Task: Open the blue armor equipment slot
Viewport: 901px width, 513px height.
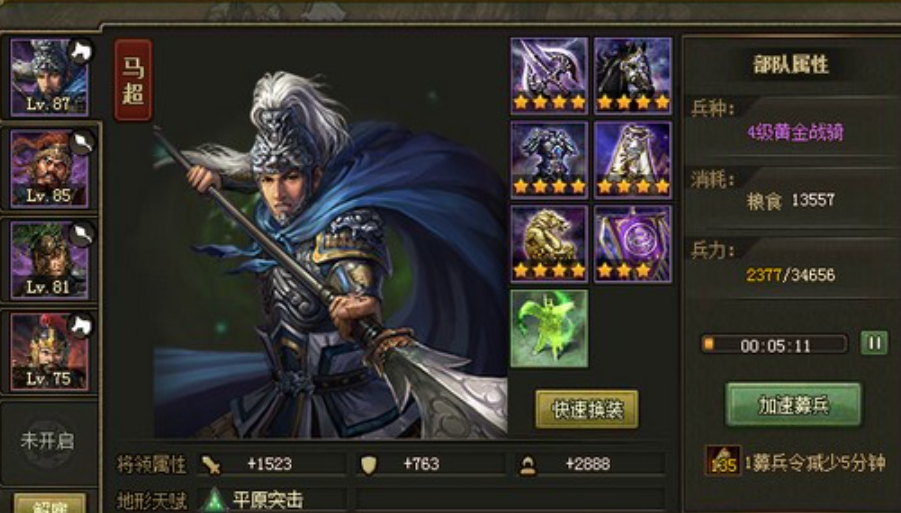Action: click(x=549, y=160)
